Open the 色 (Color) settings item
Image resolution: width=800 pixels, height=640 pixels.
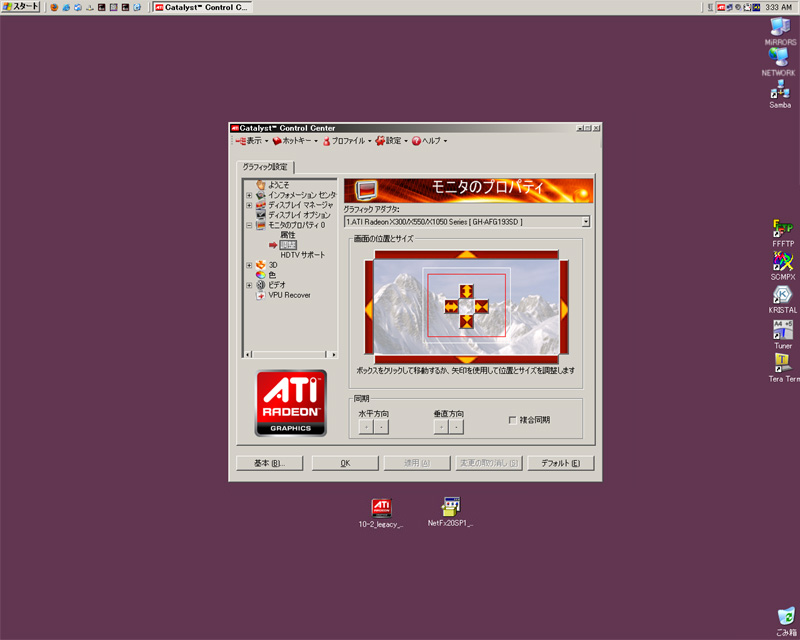272,275
